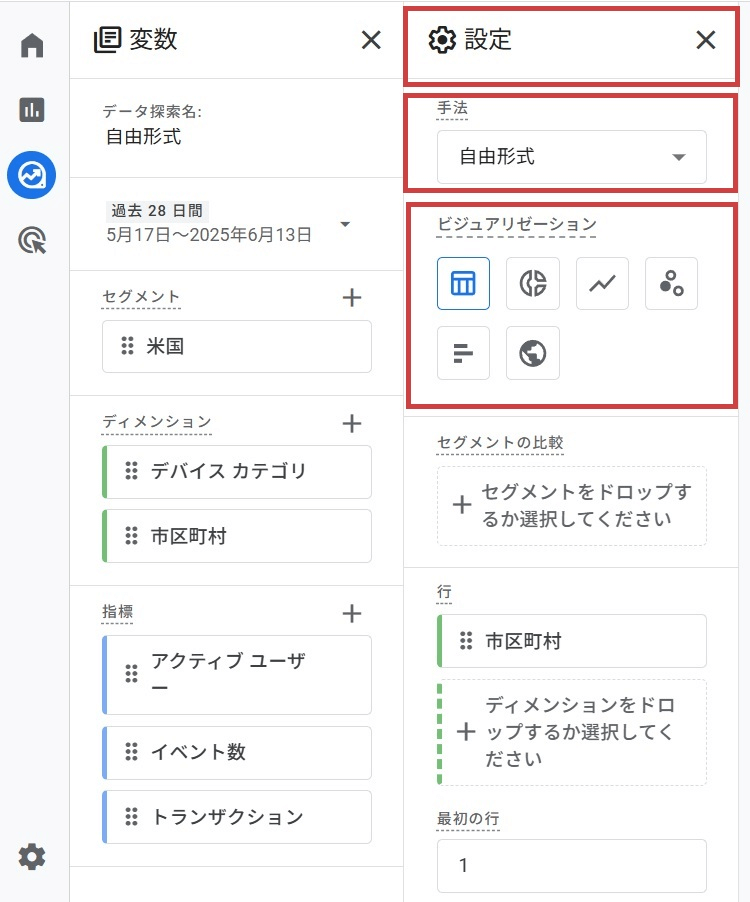Click the 行 section label
The width and height of the screenshot is (750, 902).
[x=444, y=591]
